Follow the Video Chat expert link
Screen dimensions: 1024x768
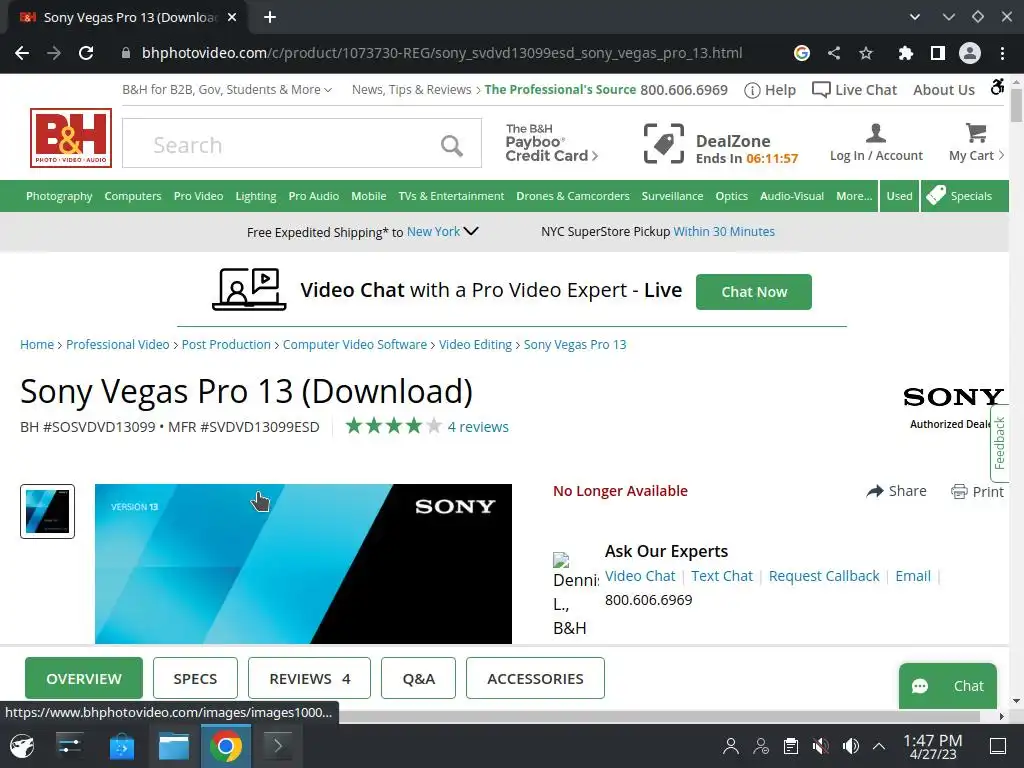click(x=640, y=576)
